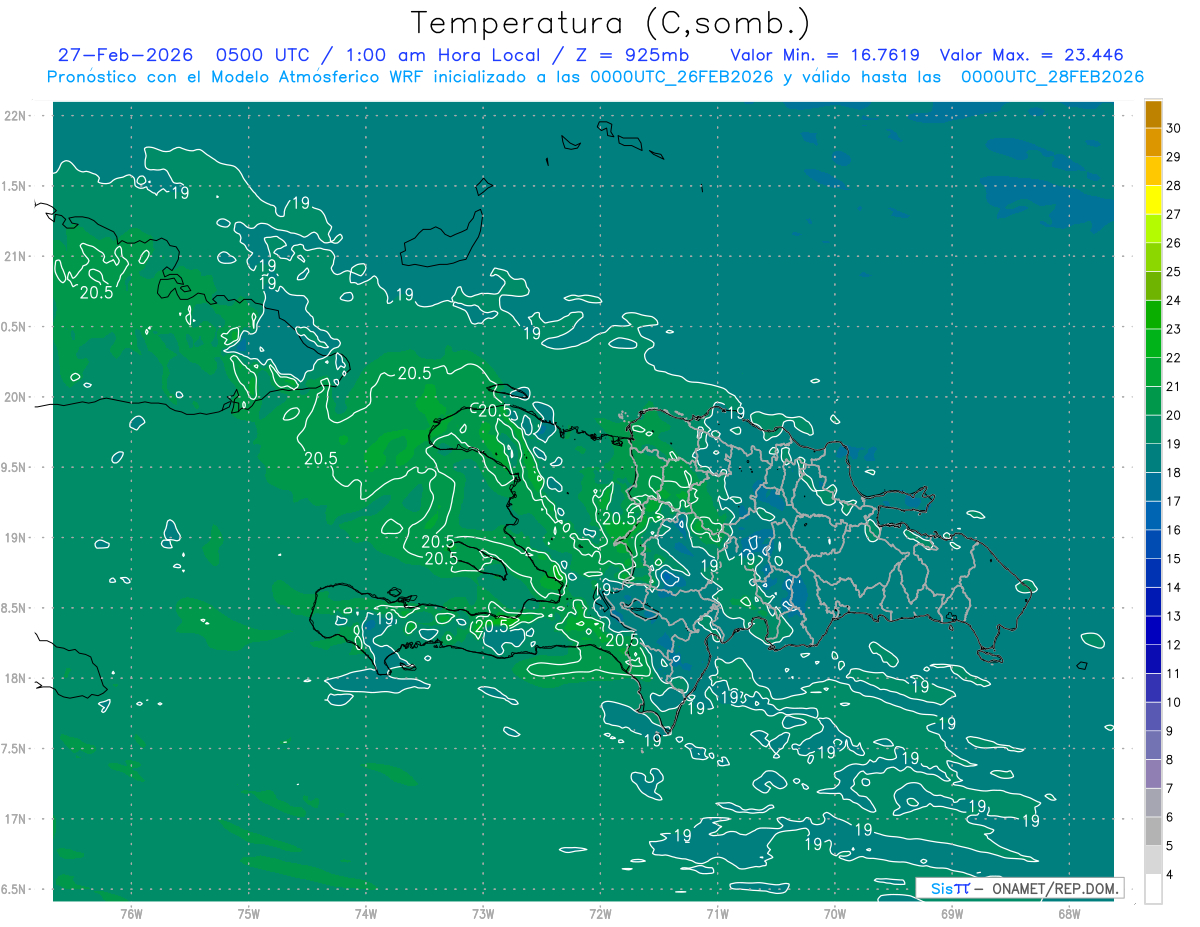Click the longitude axis label 76W
This screenshot has width=1200, height=927.
(131, 914)
